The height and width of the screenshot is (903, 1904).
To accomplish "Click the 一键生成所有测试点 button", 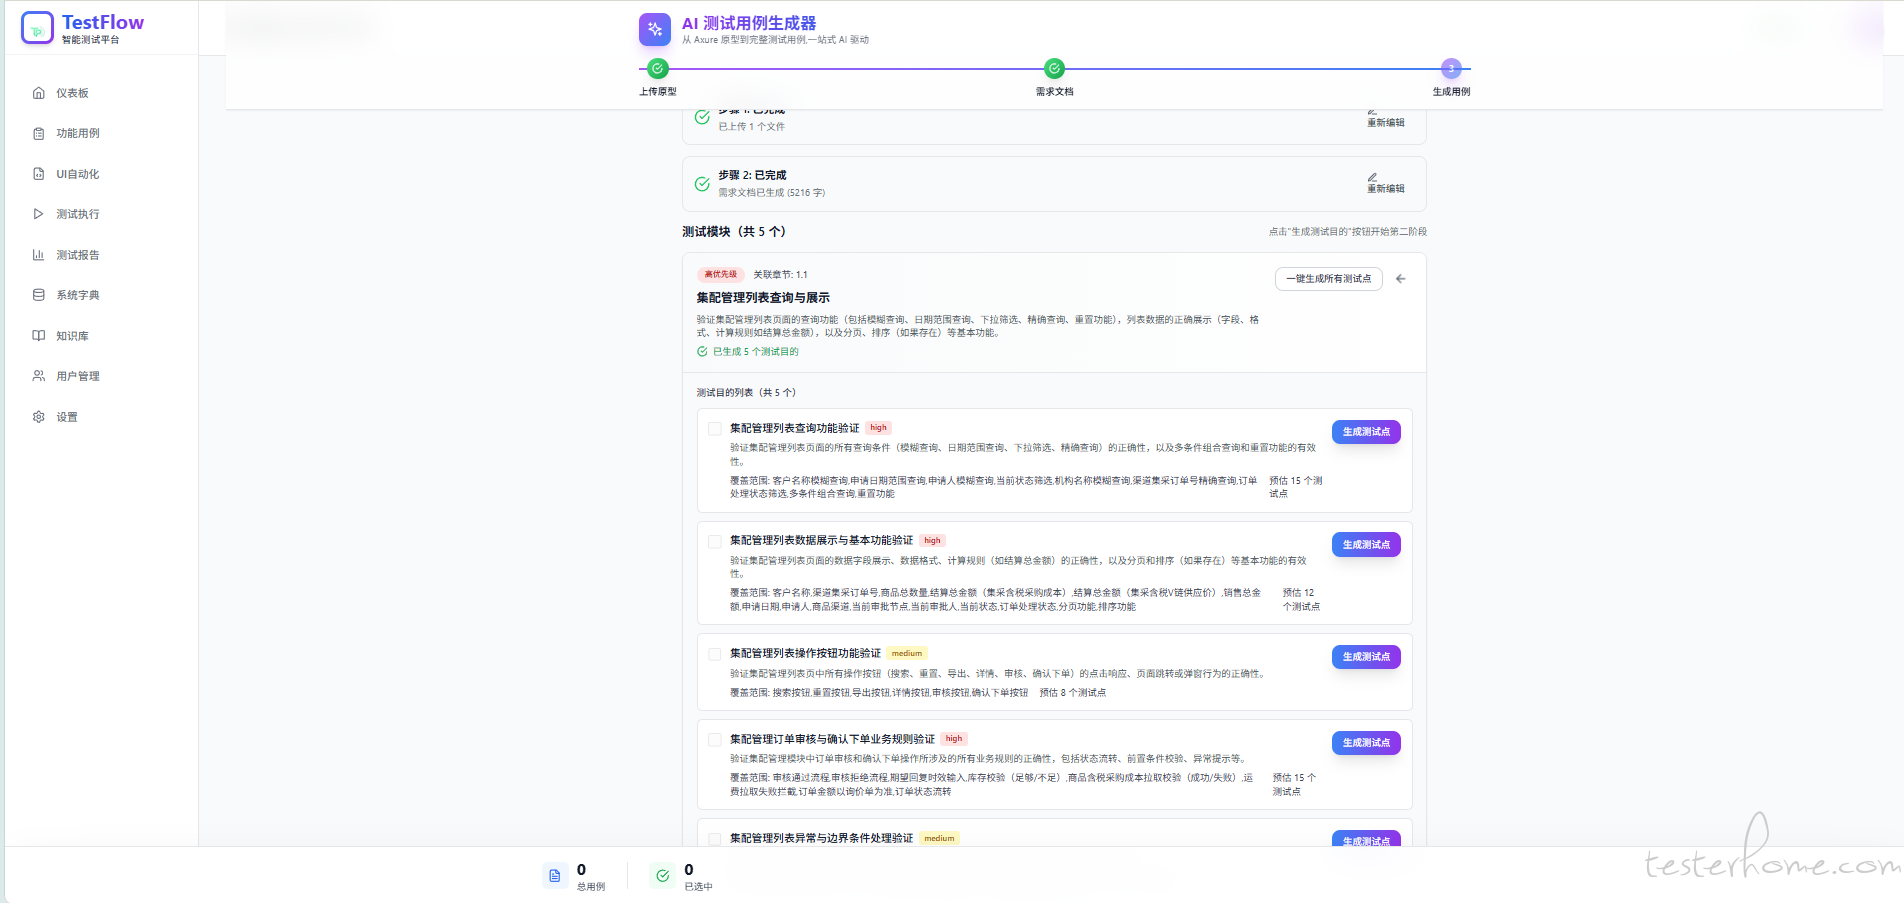I will click(x=1328, y=279).
